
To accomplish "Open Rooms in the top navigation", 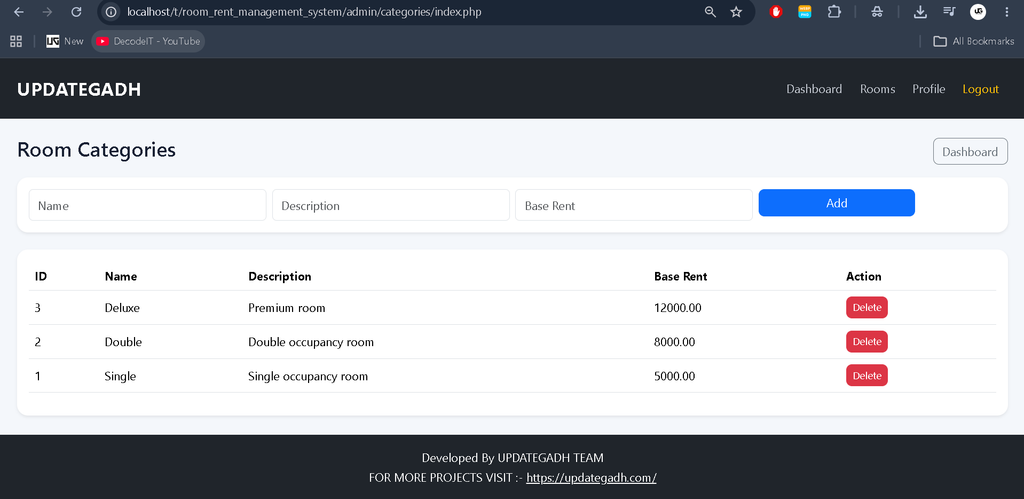I will (877, 89).
